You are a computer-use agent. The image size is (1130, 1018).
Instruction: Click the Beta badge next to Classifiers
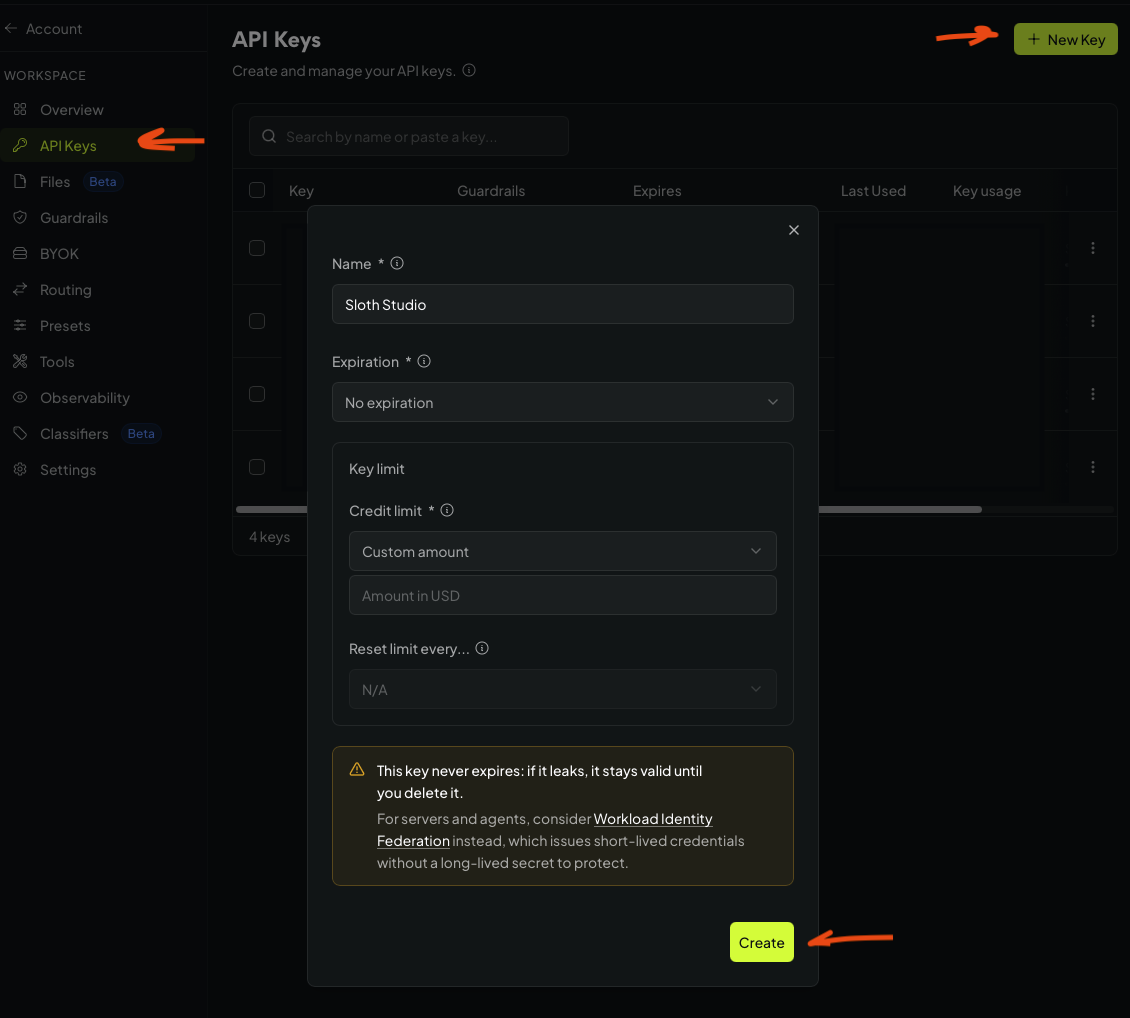pyautogui.click(x=141, y=434)
